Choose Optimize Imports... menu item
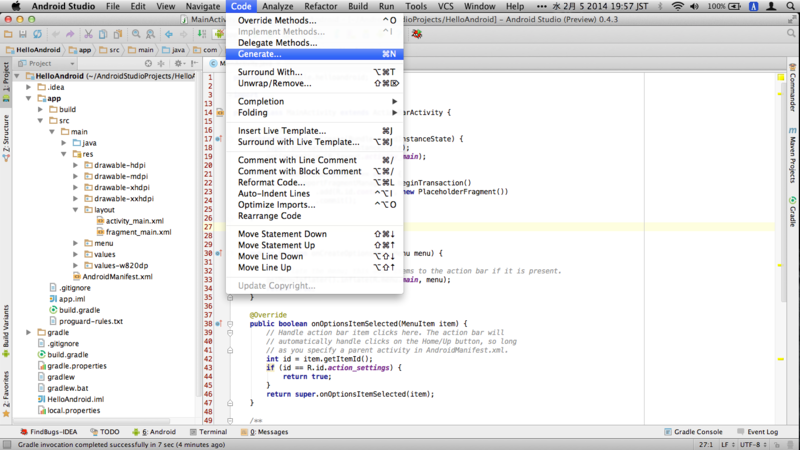Screen dimensions: 800x450 (x=314, y=205)
